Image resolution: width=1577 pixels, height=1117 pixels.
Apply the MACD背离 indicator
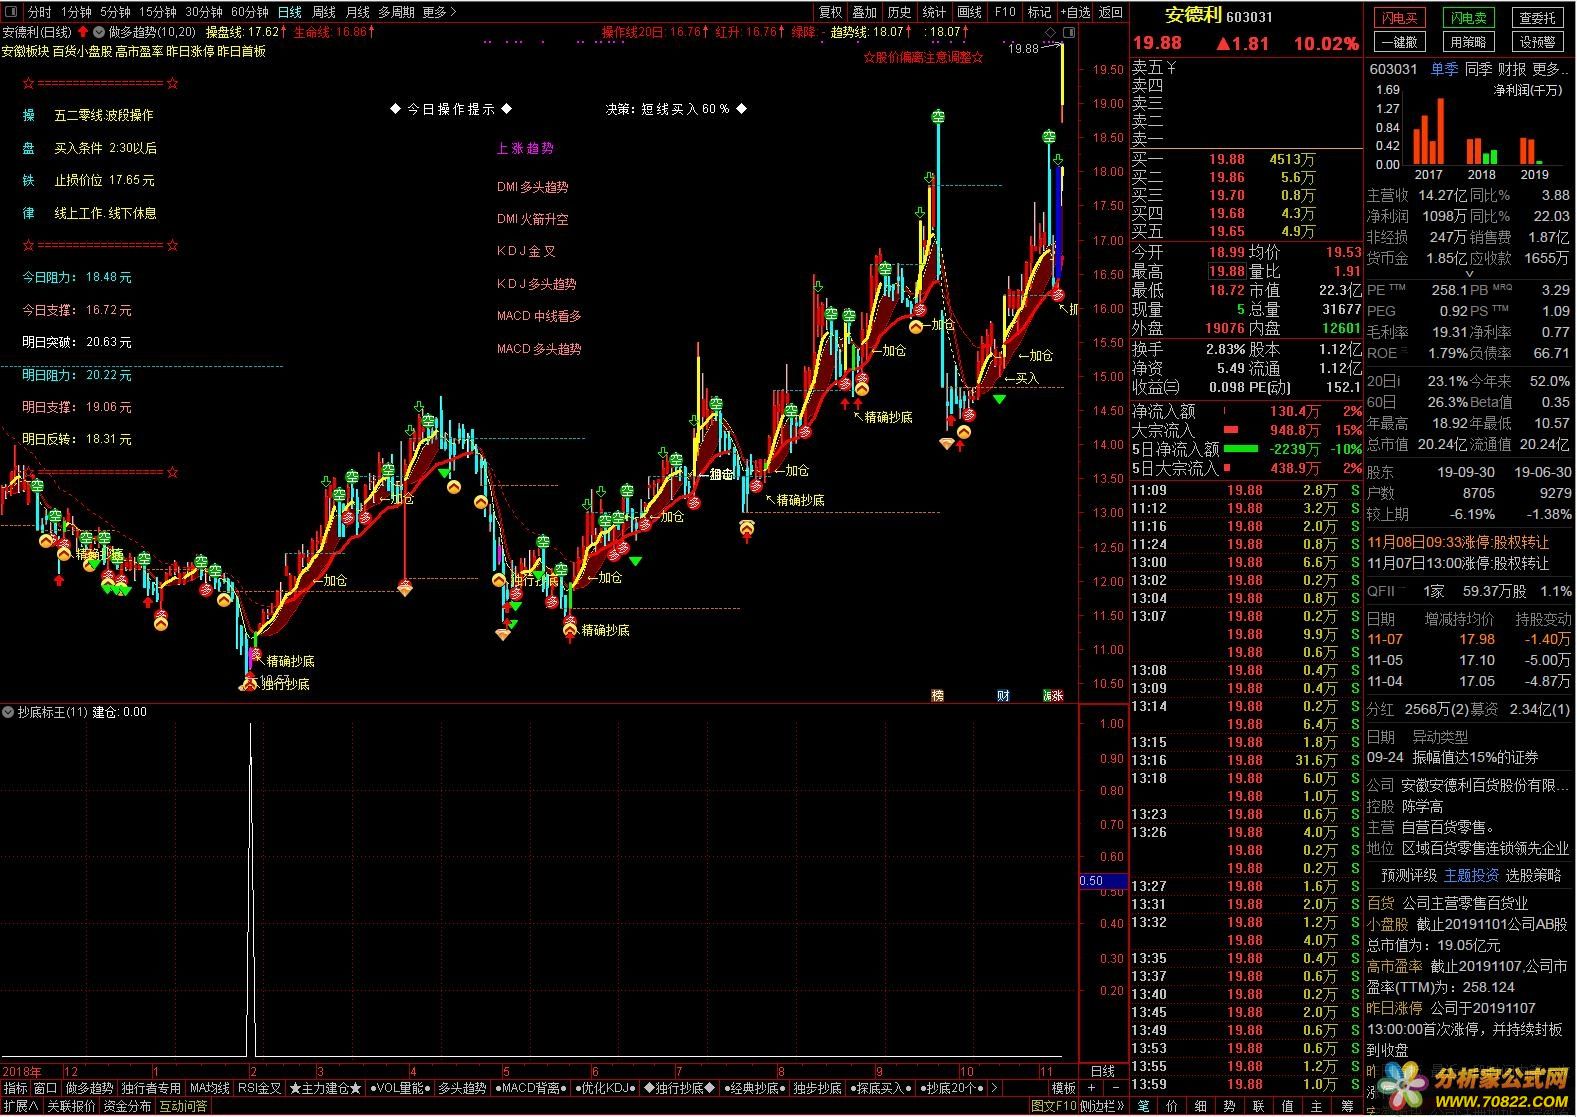coord(531,1088)
